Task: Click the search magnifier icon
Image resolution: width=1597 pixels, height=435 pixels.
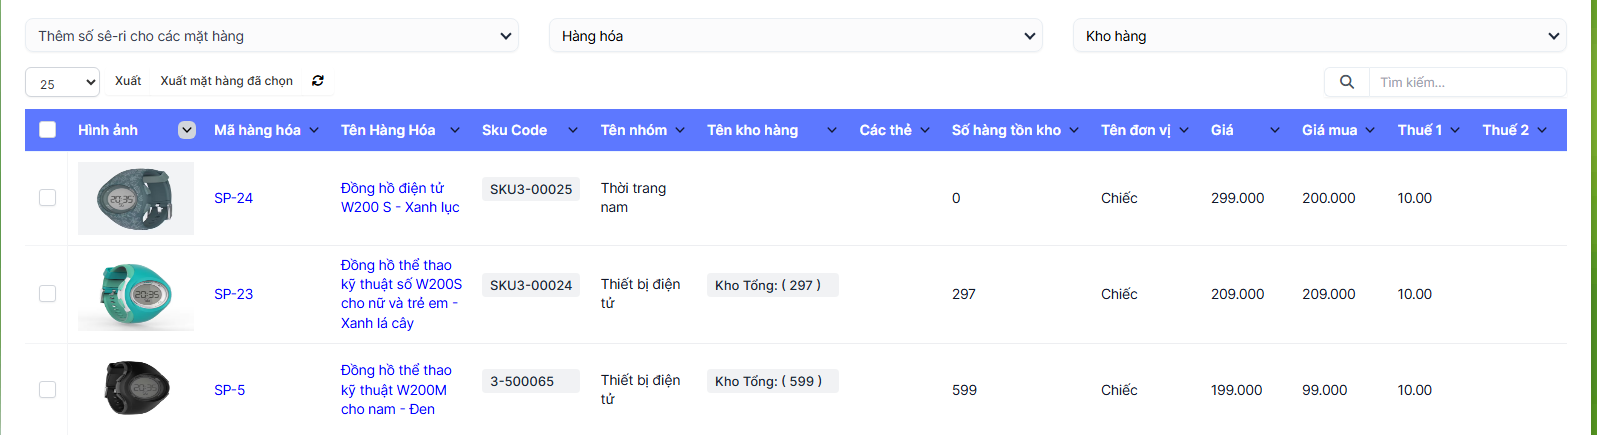Action: pos(1347,82)
